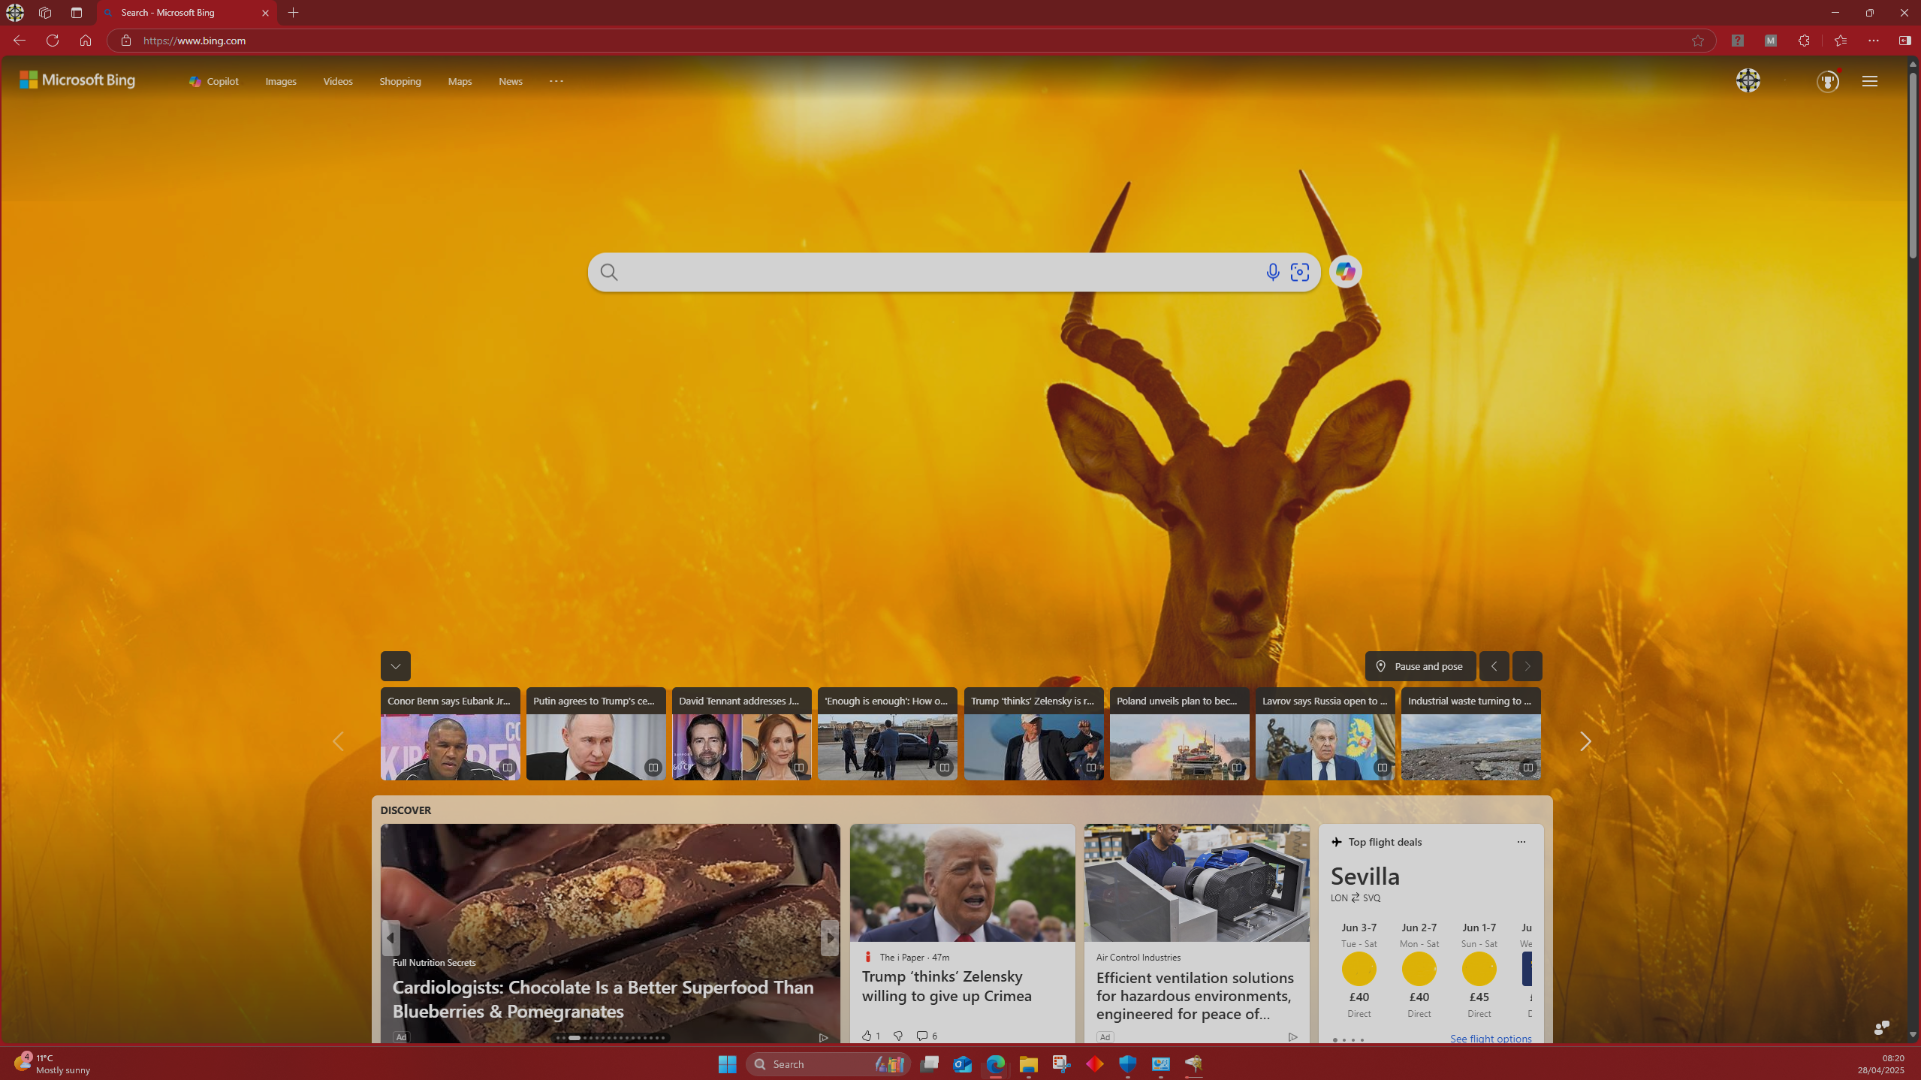1921x1080 pixels.
Task: Open Trump 'thinks' Zelensky Crimea article headline
Action: [946, 986]
